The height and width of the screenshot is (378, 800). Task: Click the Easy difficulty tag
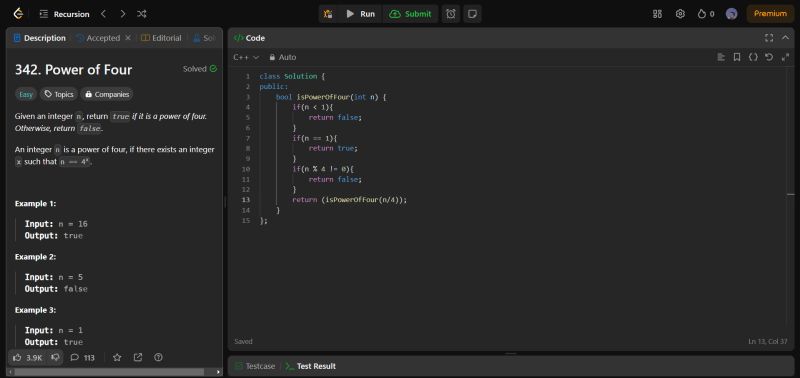pyautogui.click(x=26, y=94)
